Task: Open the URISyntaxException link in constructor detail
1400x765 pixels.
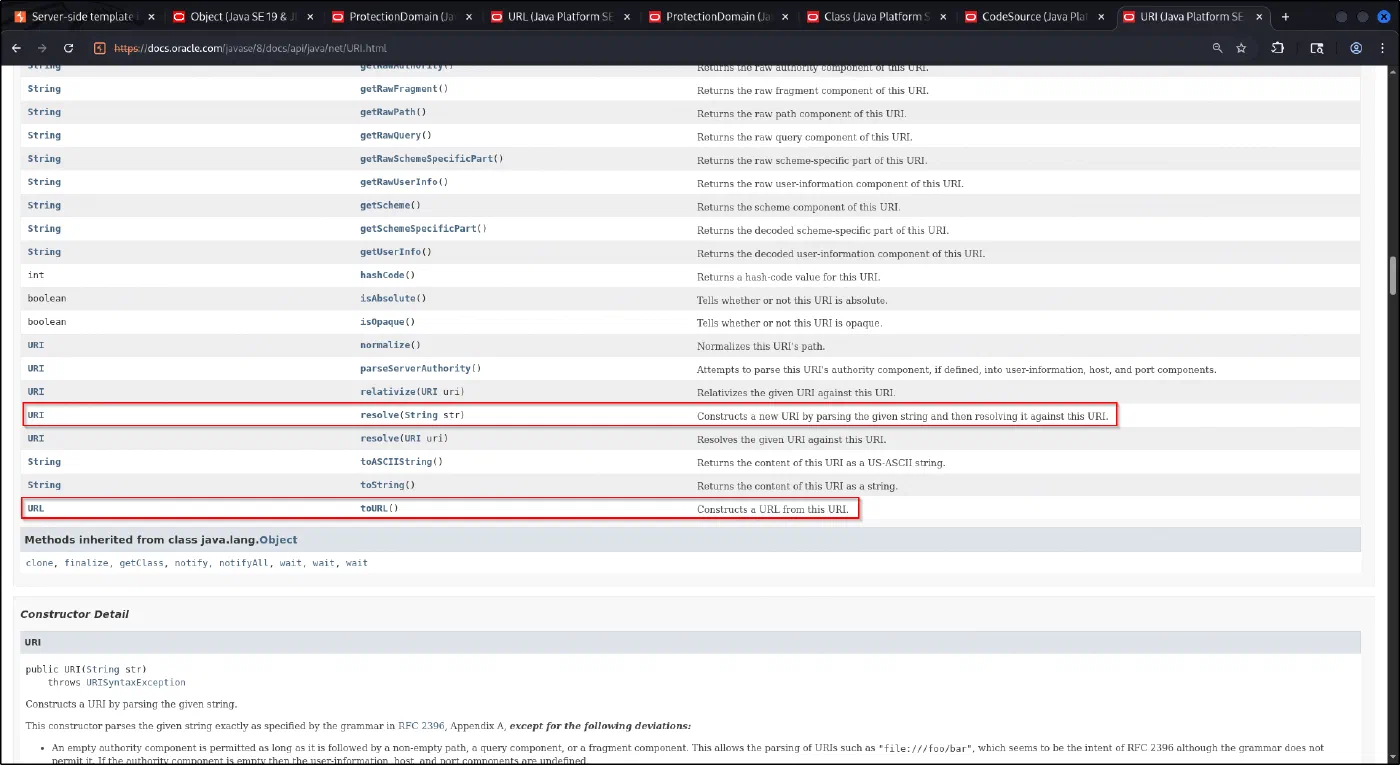Action: [136, 682]
